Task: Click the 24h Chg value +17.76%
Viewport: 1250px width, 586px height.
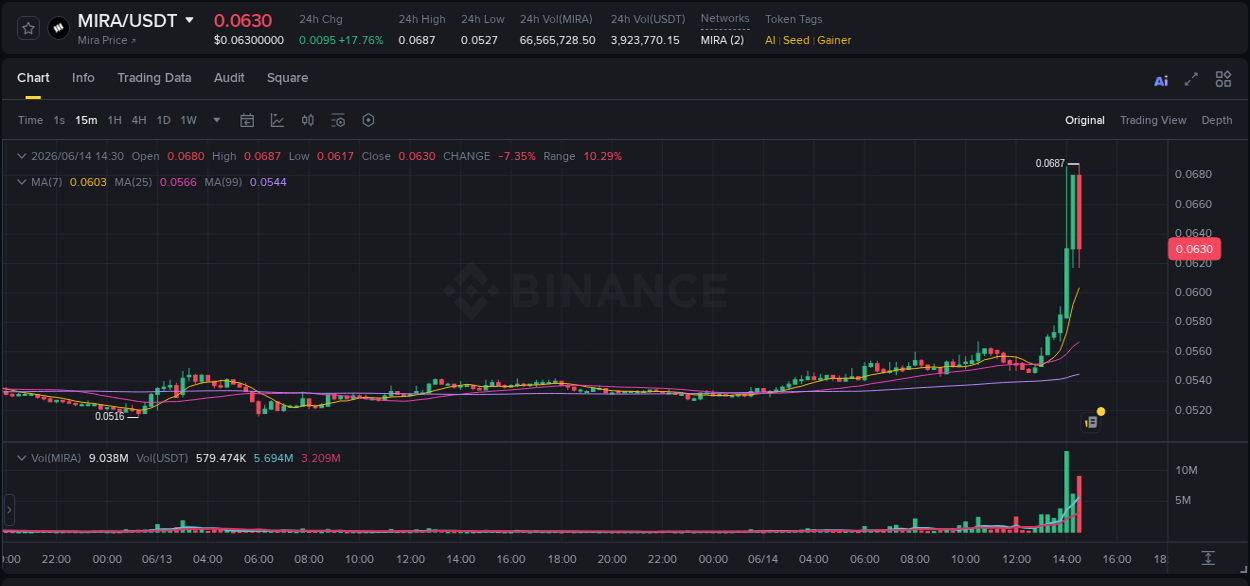Action: tap(361, 40)
